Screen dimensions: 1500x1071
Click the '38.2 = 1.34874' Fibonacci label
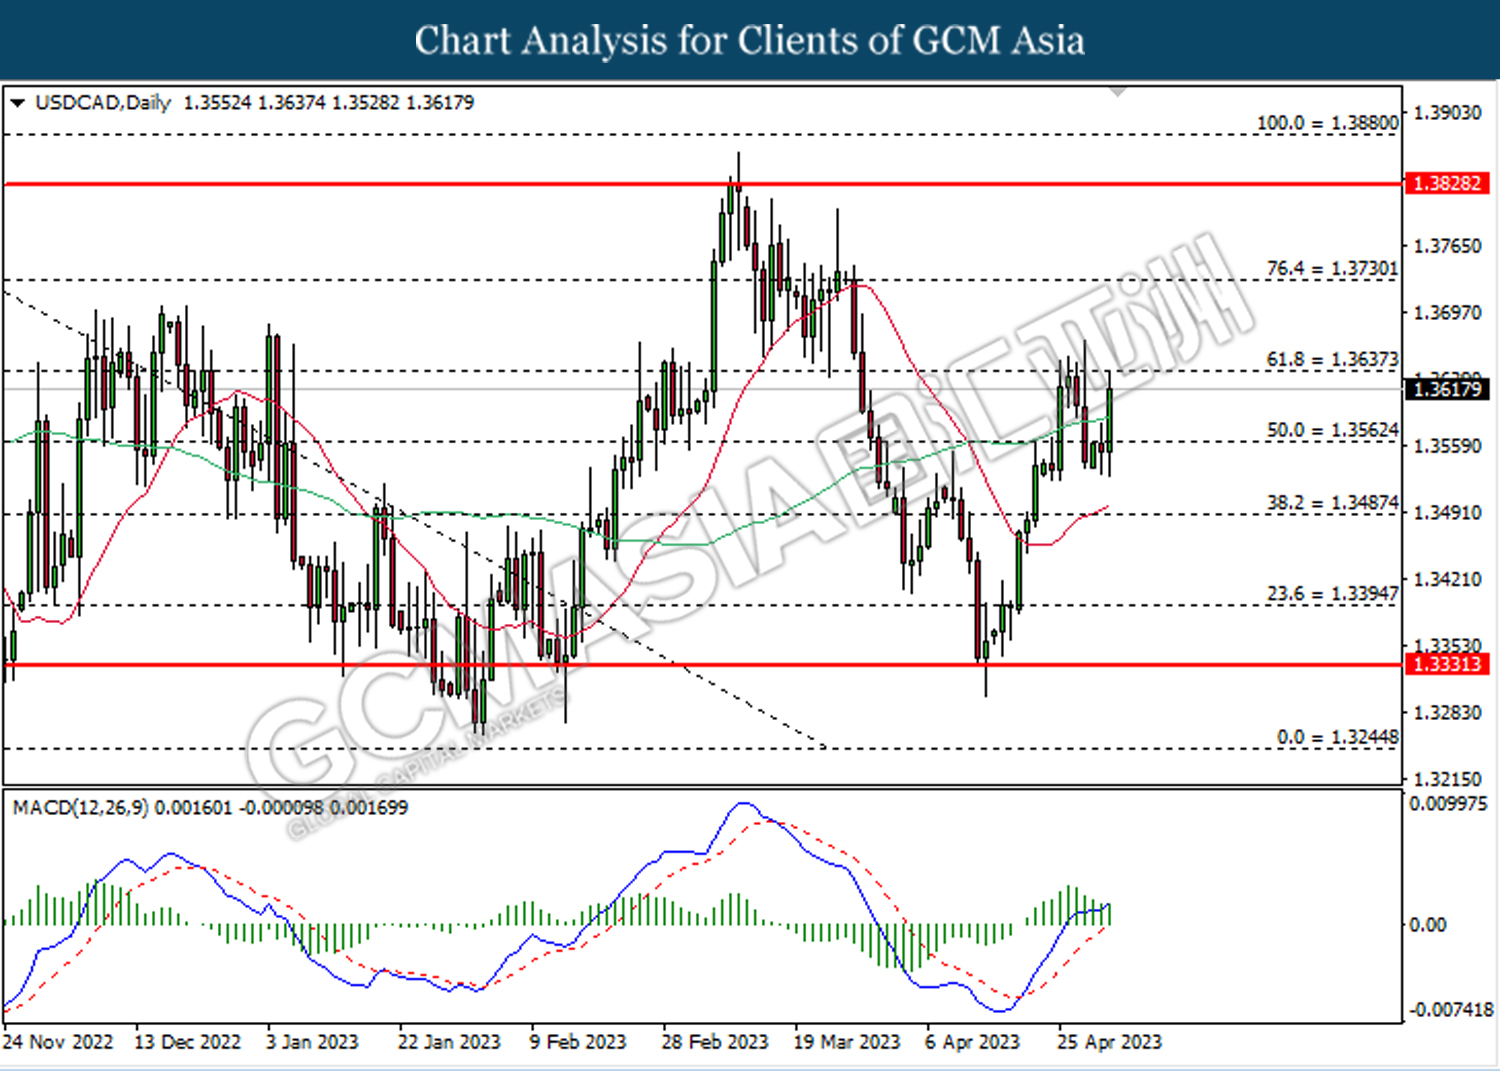click(x=1332, y=503)
